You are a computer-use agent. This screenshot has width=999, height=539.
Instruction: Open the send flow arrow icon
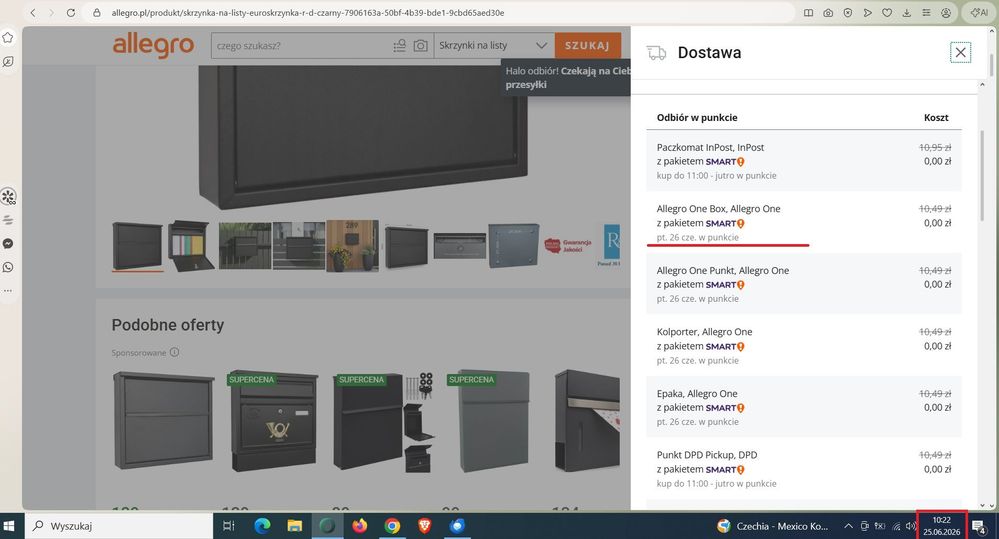[x=867, y=13]
